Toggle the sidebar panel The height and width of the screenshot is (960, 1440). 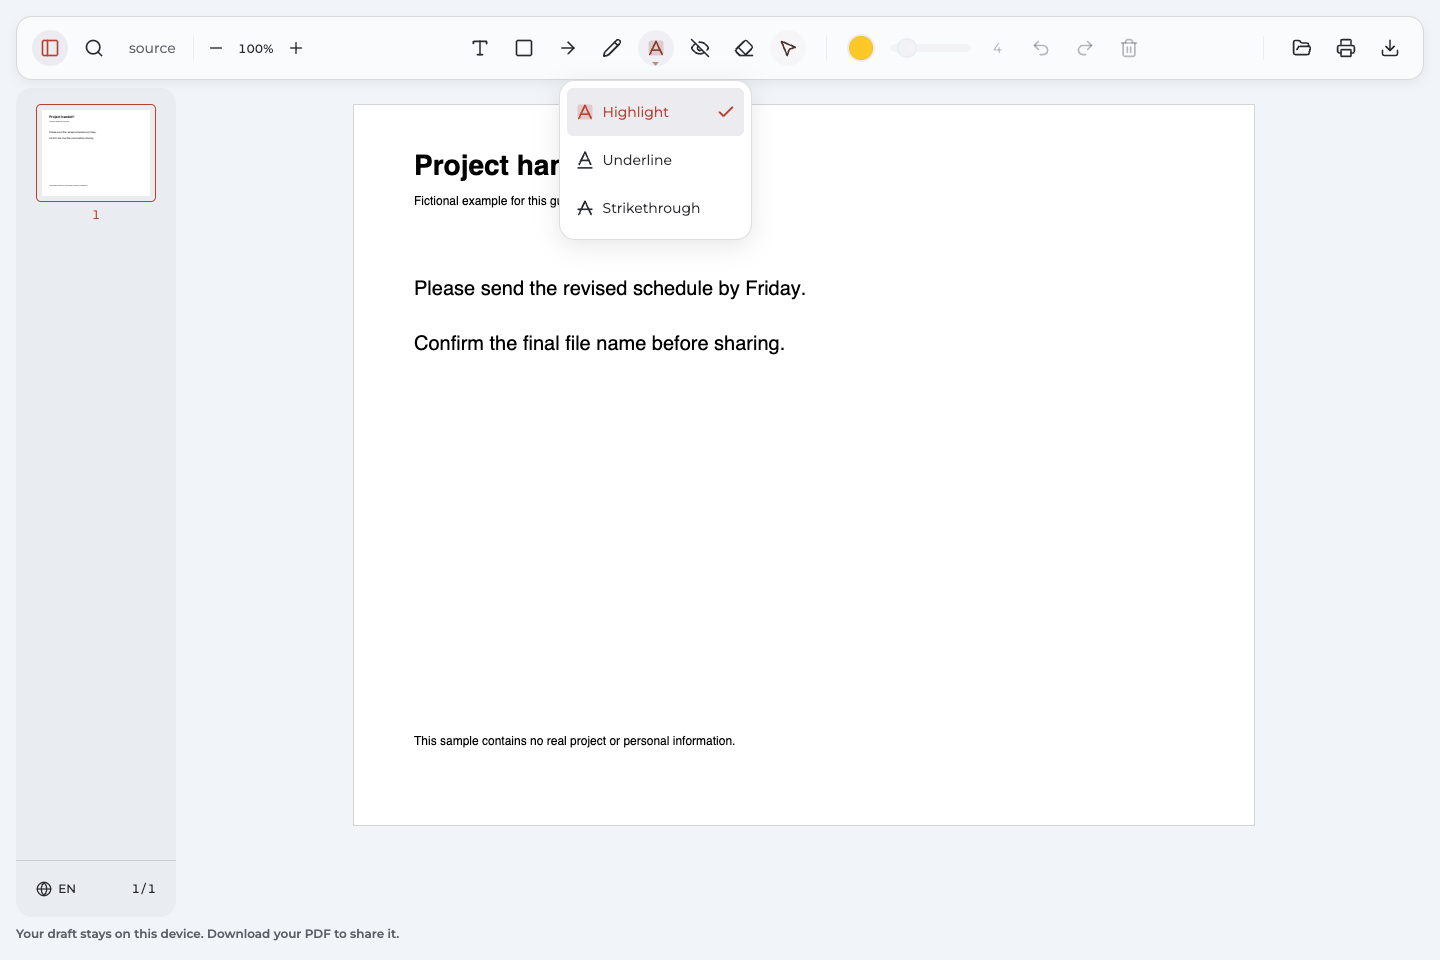coord(50,48)
